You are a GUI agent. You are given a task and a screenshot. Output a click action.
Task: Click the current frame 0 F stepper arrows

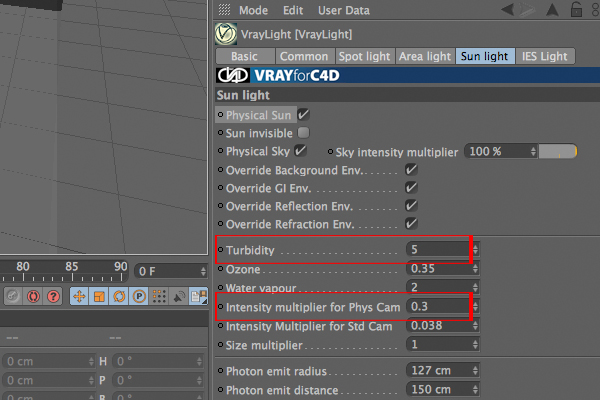203,271
